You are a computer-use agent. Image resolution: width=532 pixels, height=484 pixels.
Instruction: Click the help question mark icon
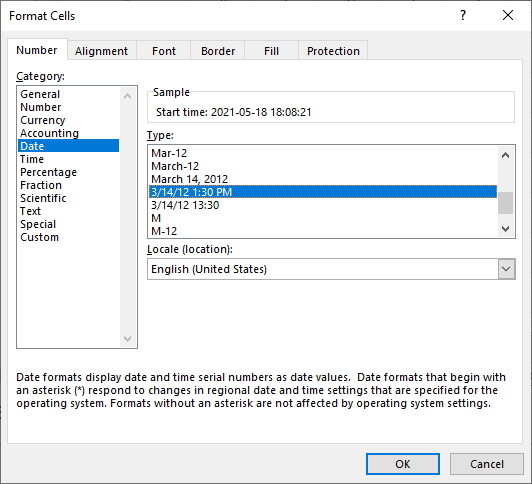[463, 16]
